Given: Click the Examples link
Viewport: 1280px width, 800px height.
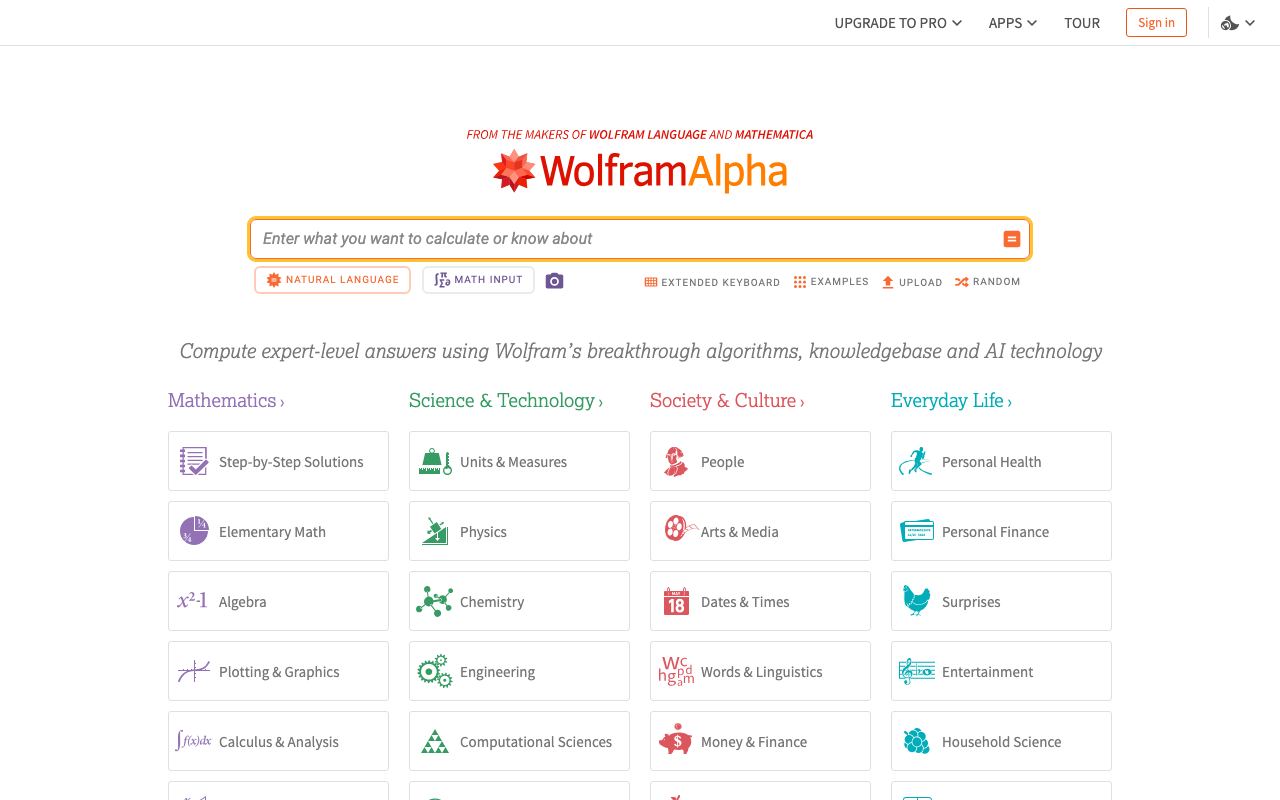Looking at the screenshot, I should pos(831,282).
